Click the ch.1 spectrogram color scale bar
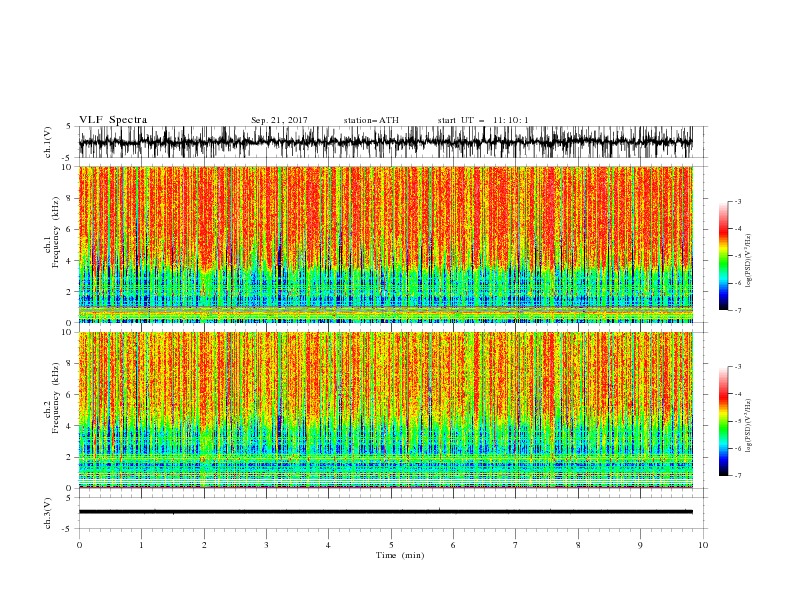 coord(723,256)
